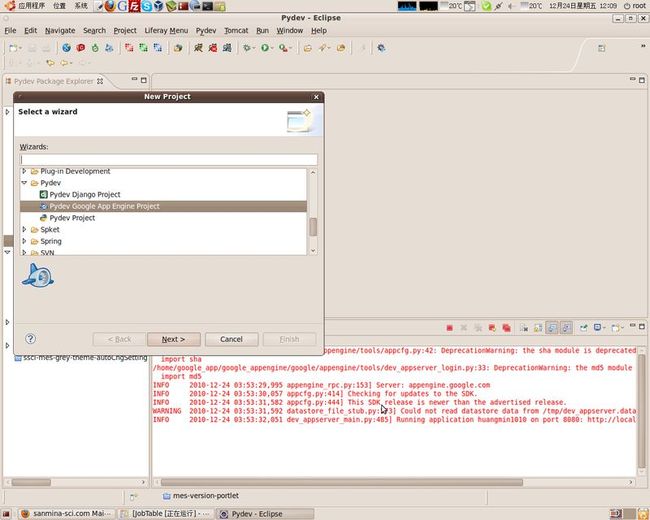Click the Firefox icon in top panel

[110, 6]
